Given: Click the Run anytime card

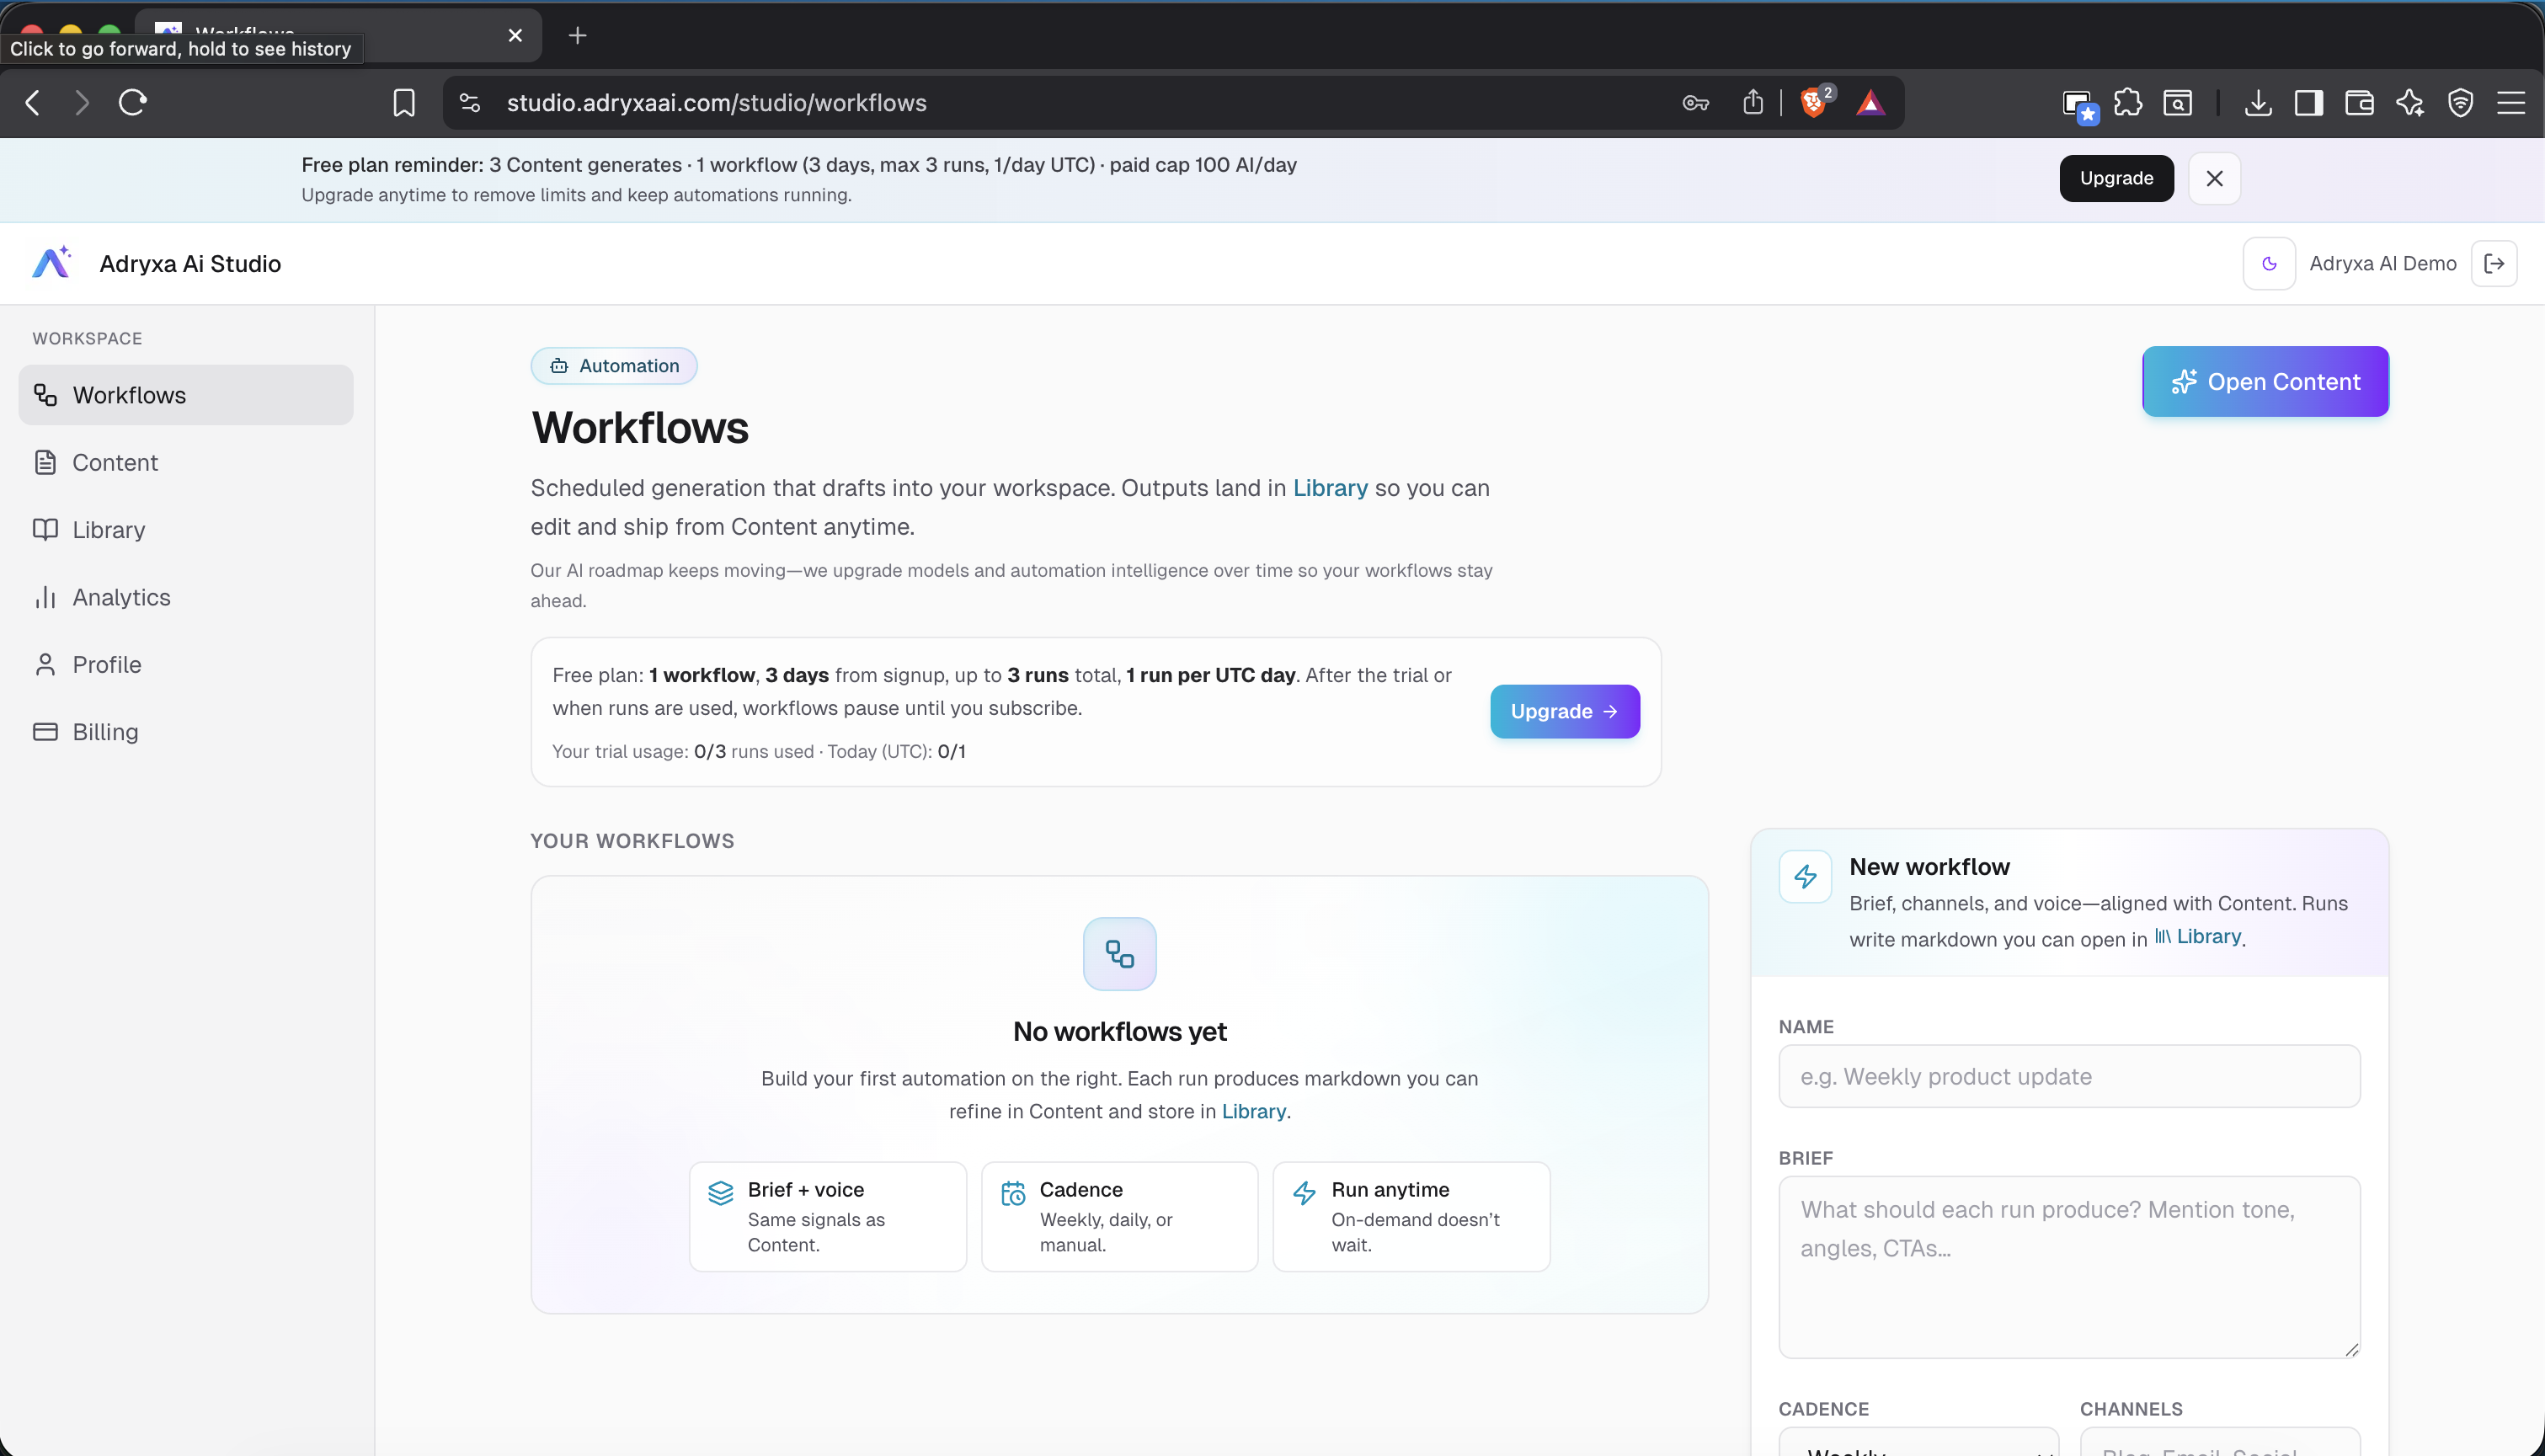Looking at the screenshot, I should point(1411,1217).
